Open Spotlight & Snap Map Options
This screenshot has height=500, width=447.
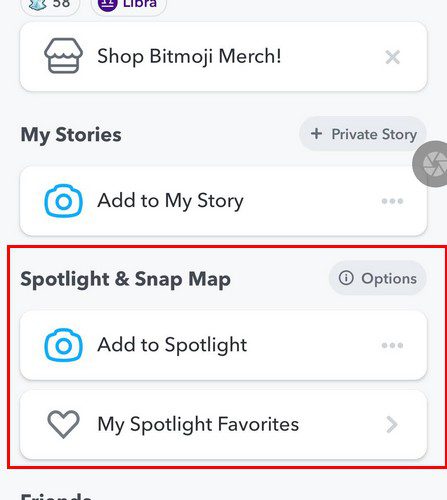click(378, 278)
